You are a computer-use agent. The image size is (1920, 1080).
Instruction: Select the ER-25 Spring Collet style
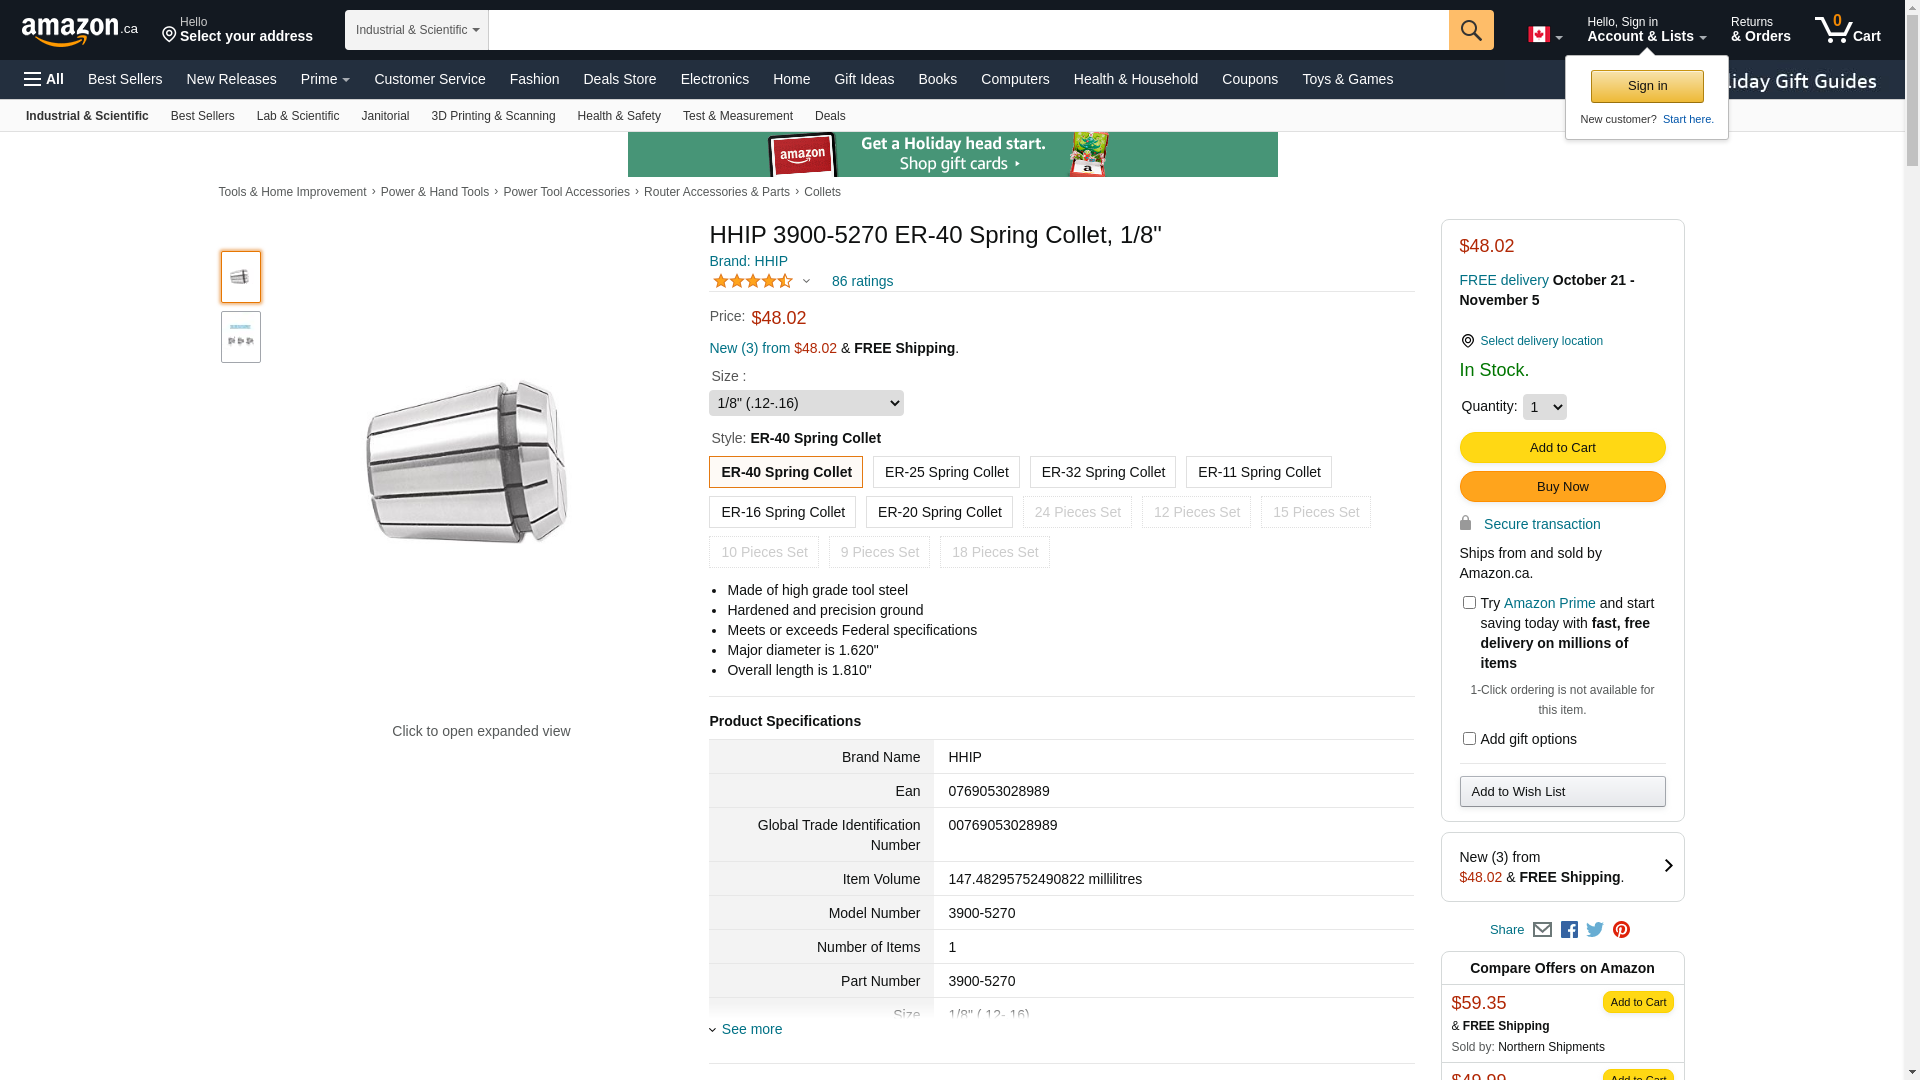pos(946,472)
